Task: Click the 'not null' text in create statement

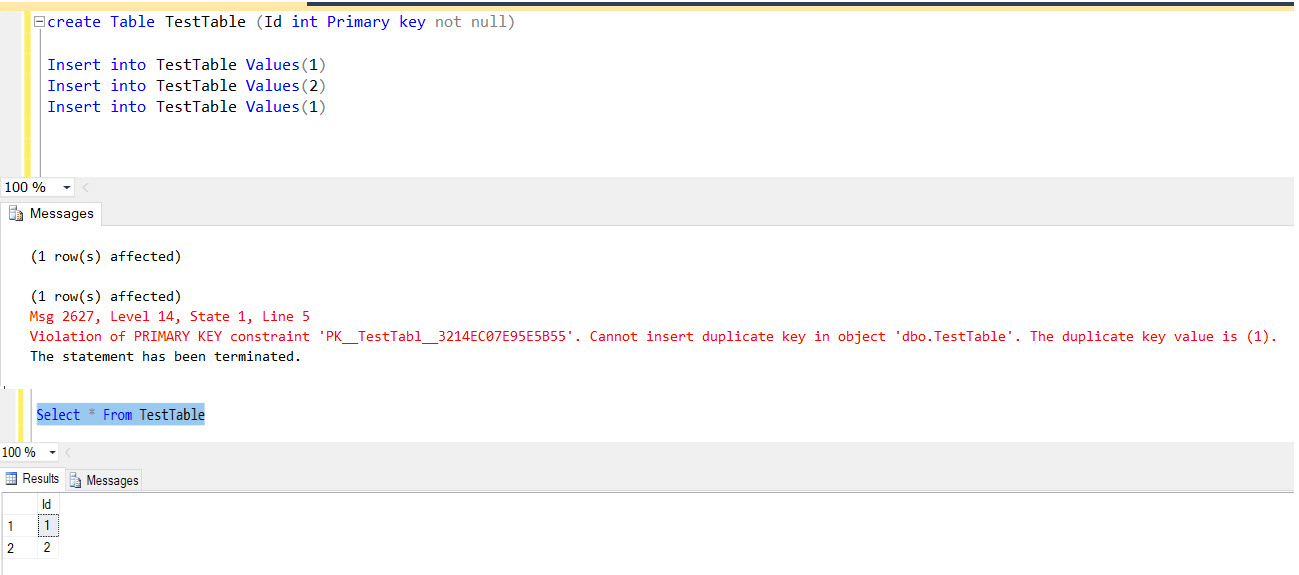Action: coord(474,22)
